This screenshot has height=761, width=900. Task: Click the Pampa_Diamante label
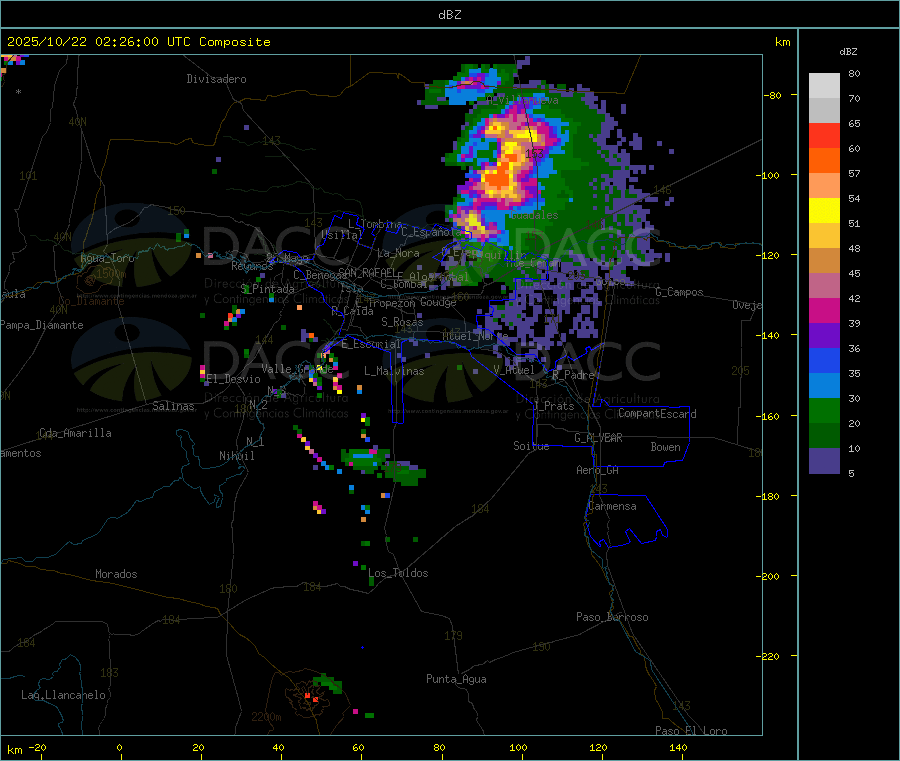(x=42, y=325)
